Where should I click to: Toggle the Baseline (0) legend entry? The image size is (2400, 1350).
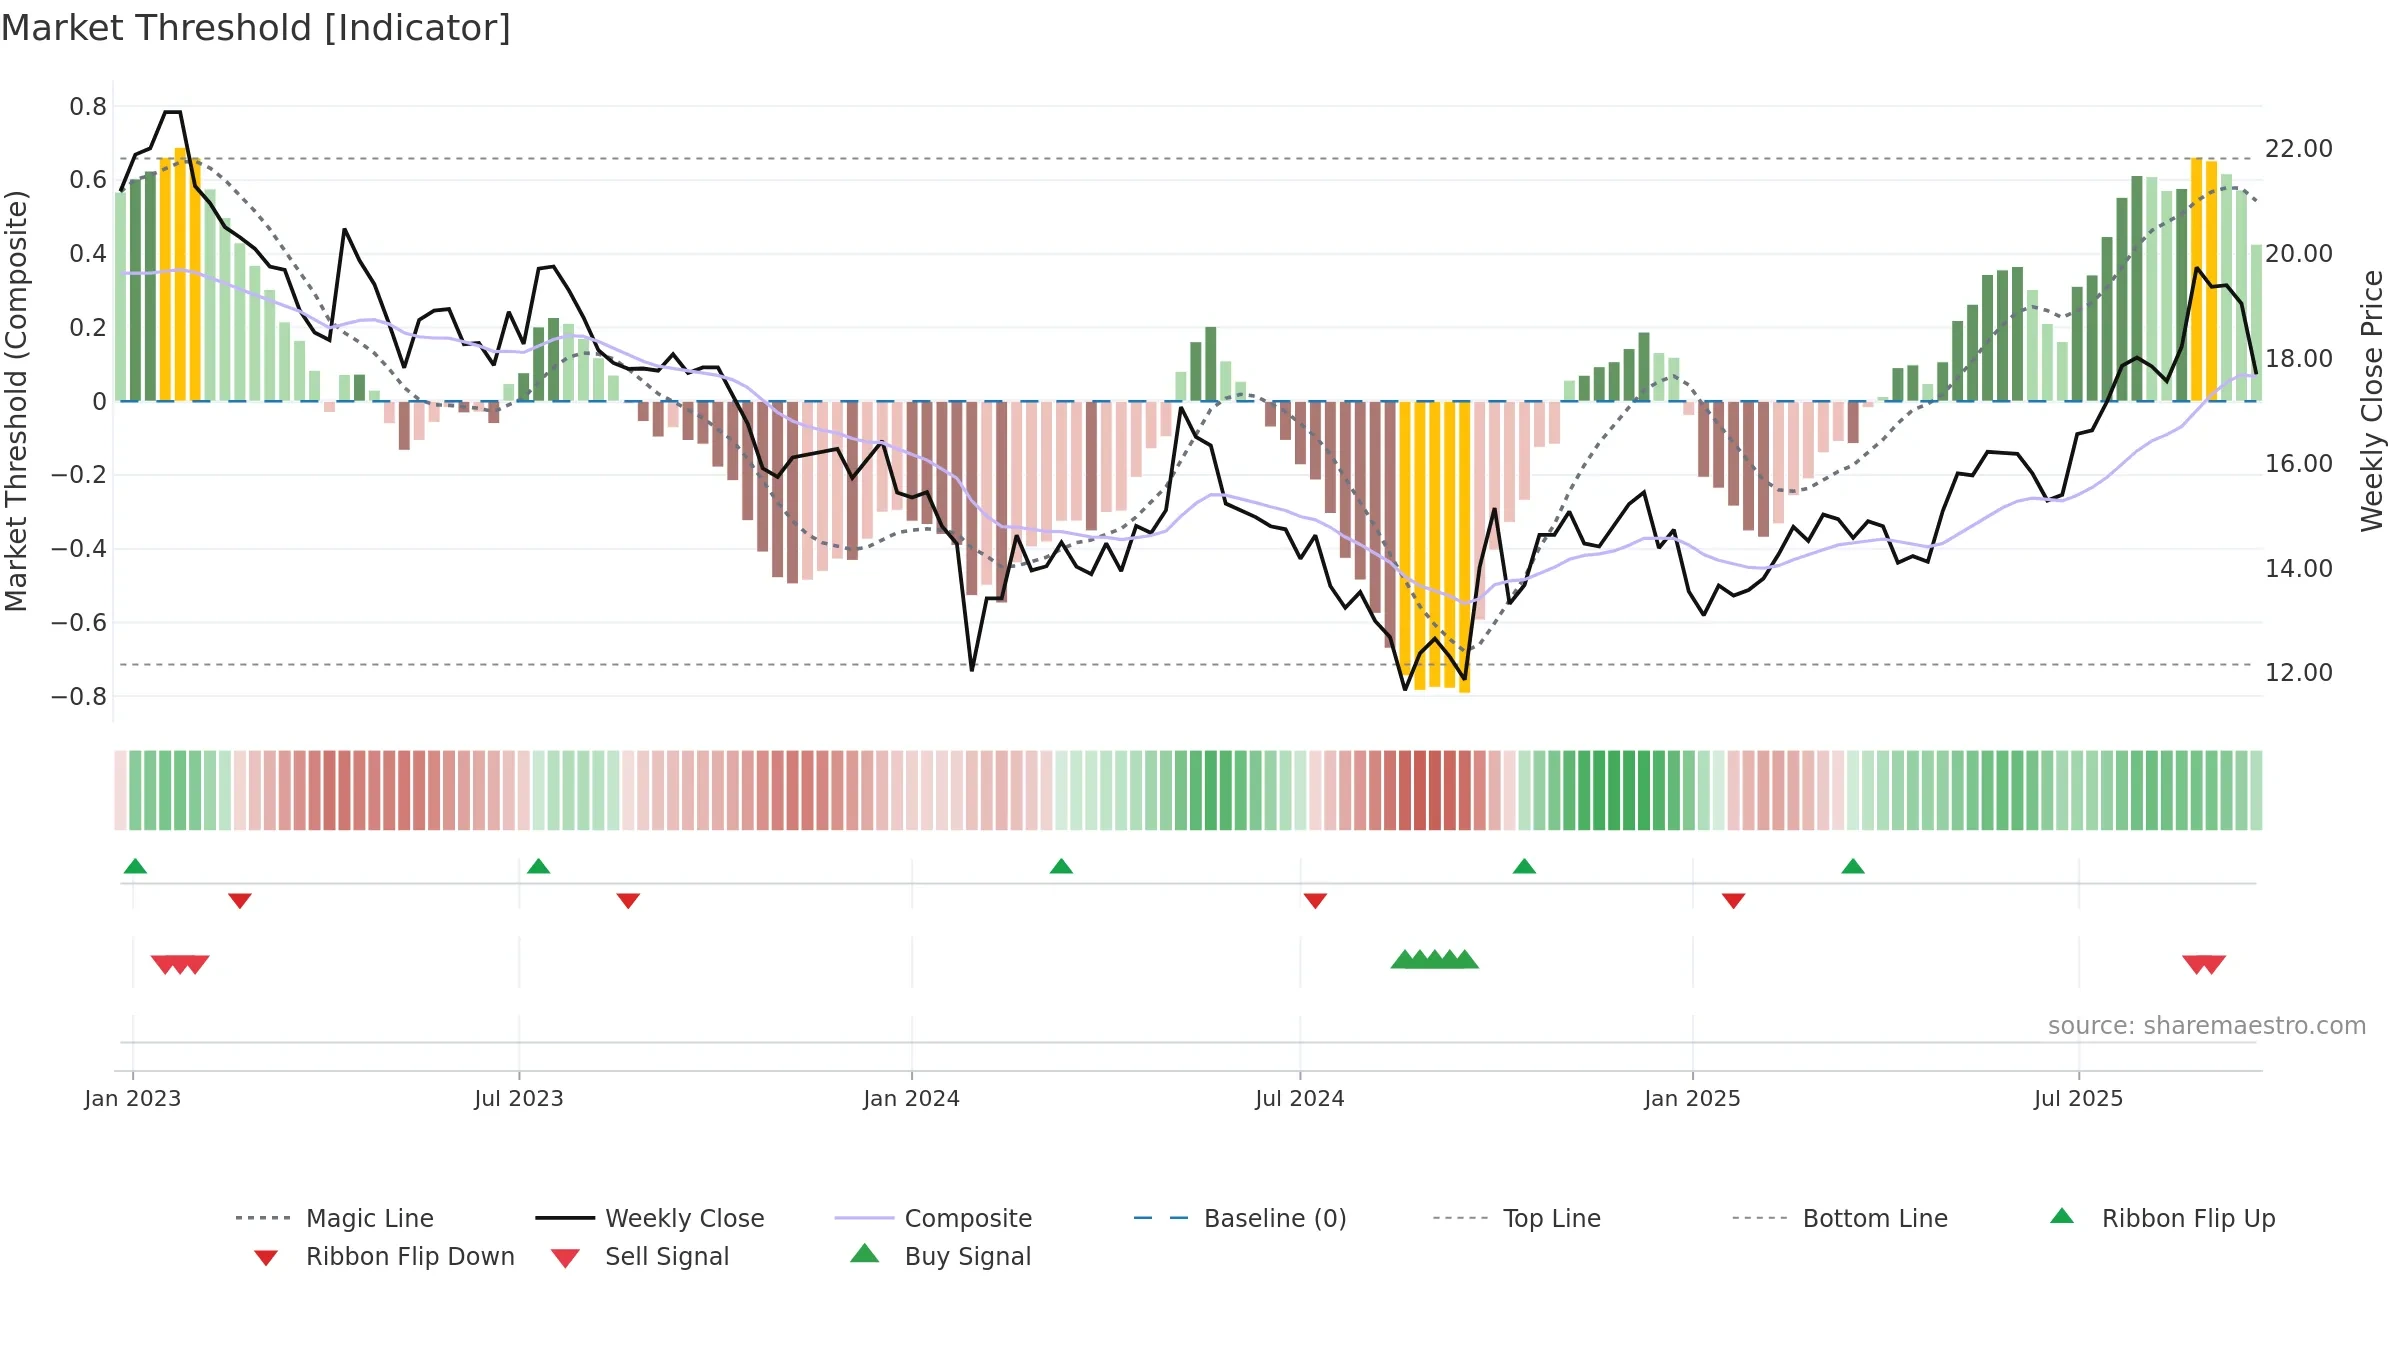pyautogui.click(x=1240, y=1218)
